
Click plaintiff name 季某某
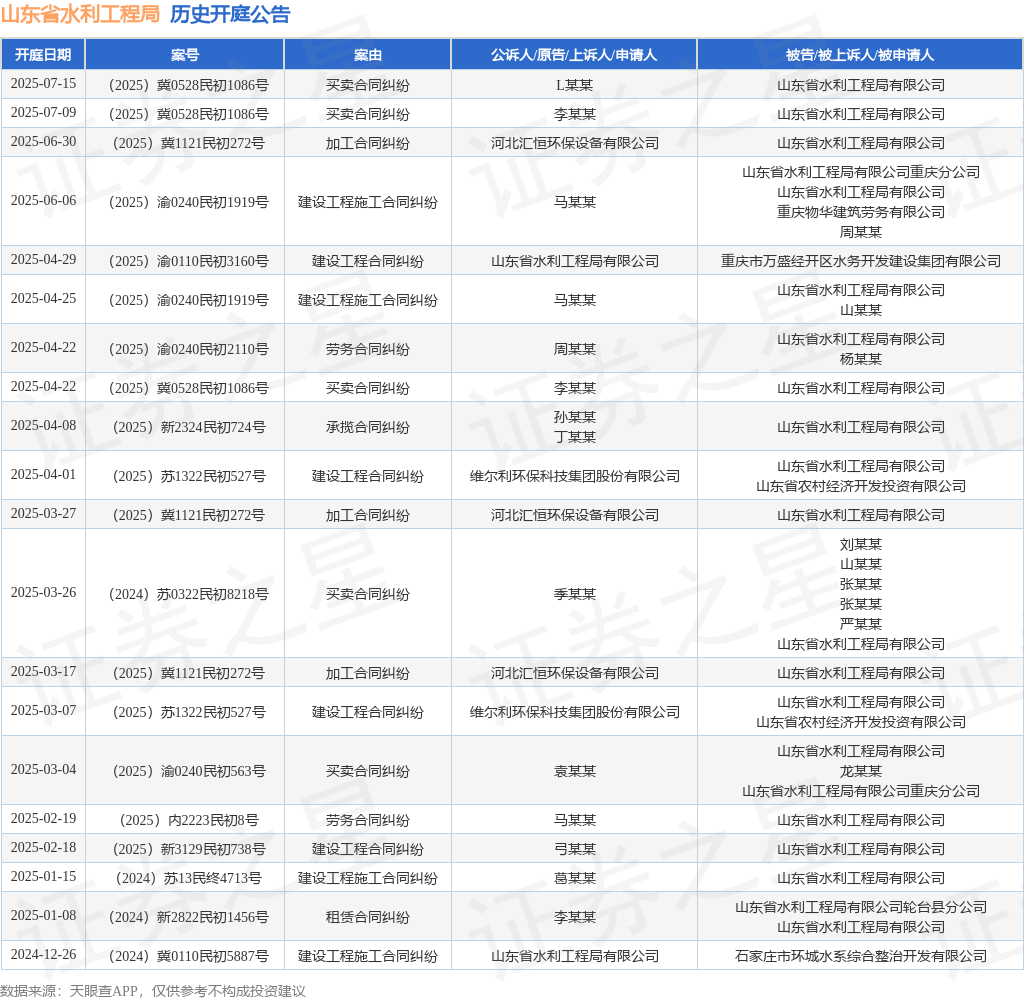click(575, 594)
